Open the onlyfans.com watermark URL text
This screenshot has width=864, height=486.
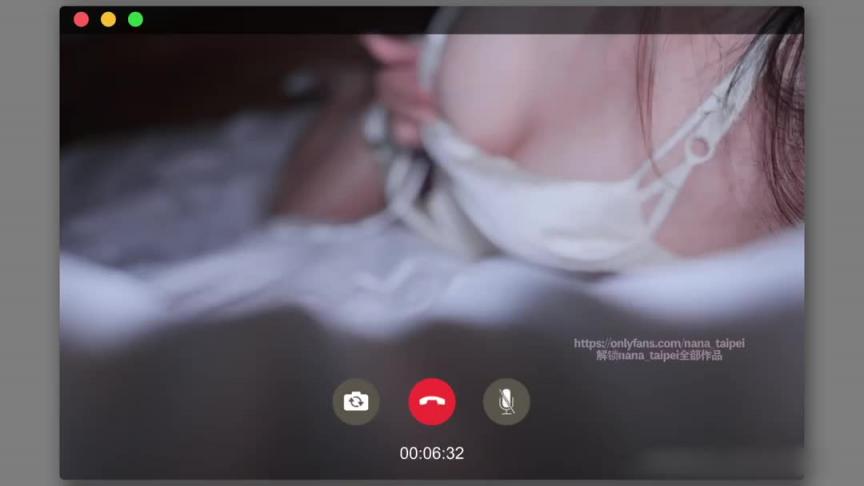(x=659, y=343)
